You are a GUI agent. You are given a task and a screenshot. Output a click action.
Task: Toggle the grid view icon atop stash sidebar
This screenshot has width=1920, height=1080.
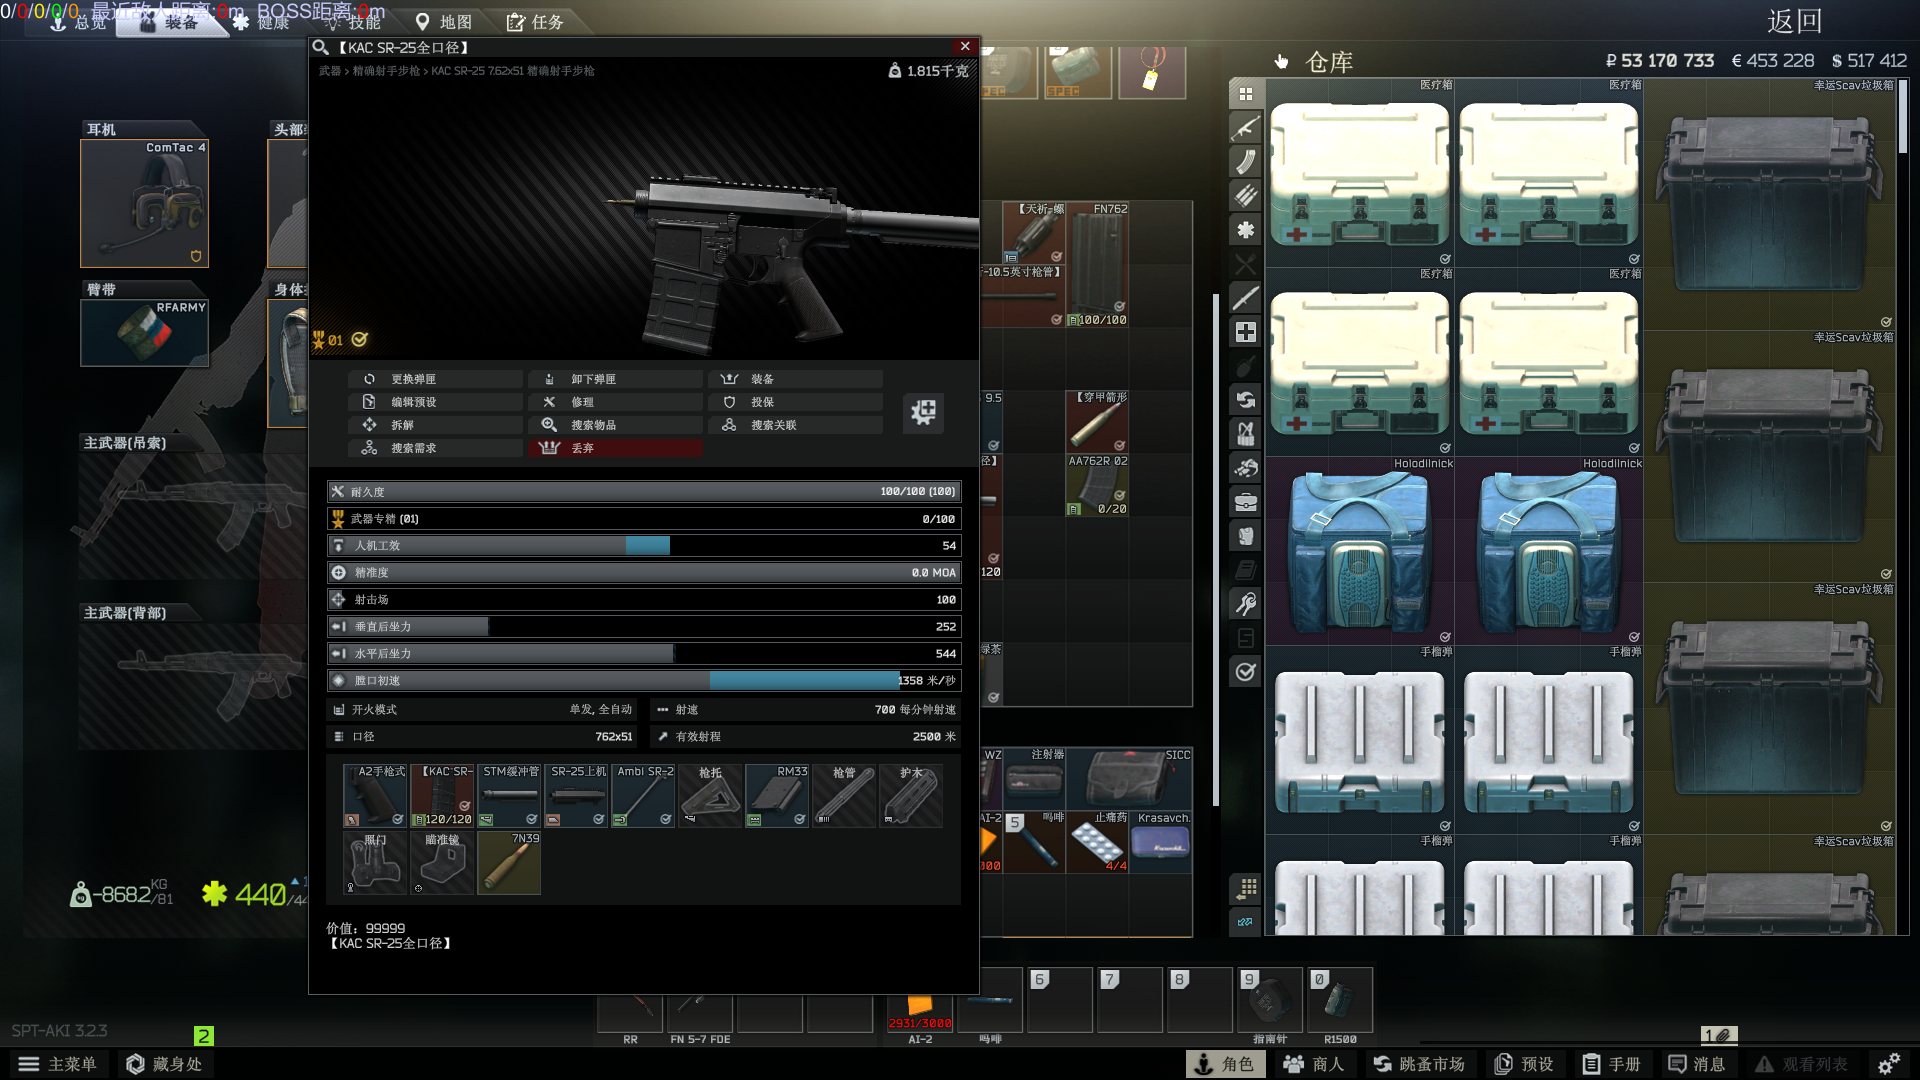(x=1245, y=94)
